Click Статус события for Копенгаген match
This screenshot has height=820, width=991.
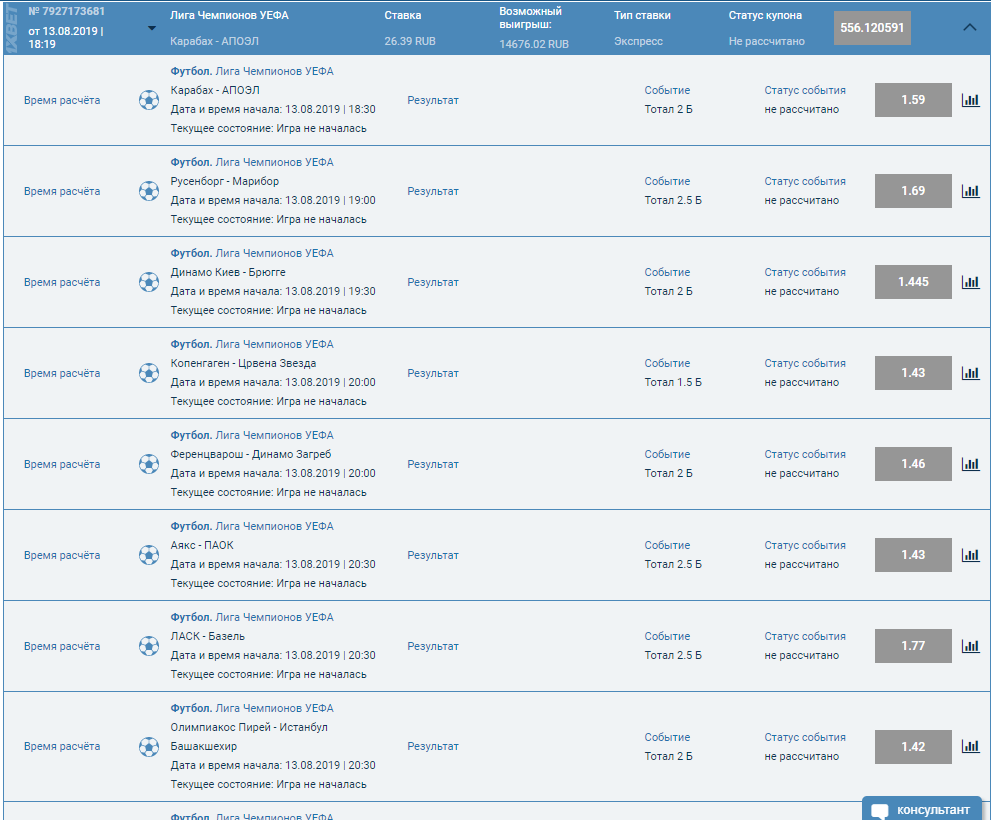[x=805, y=363]
